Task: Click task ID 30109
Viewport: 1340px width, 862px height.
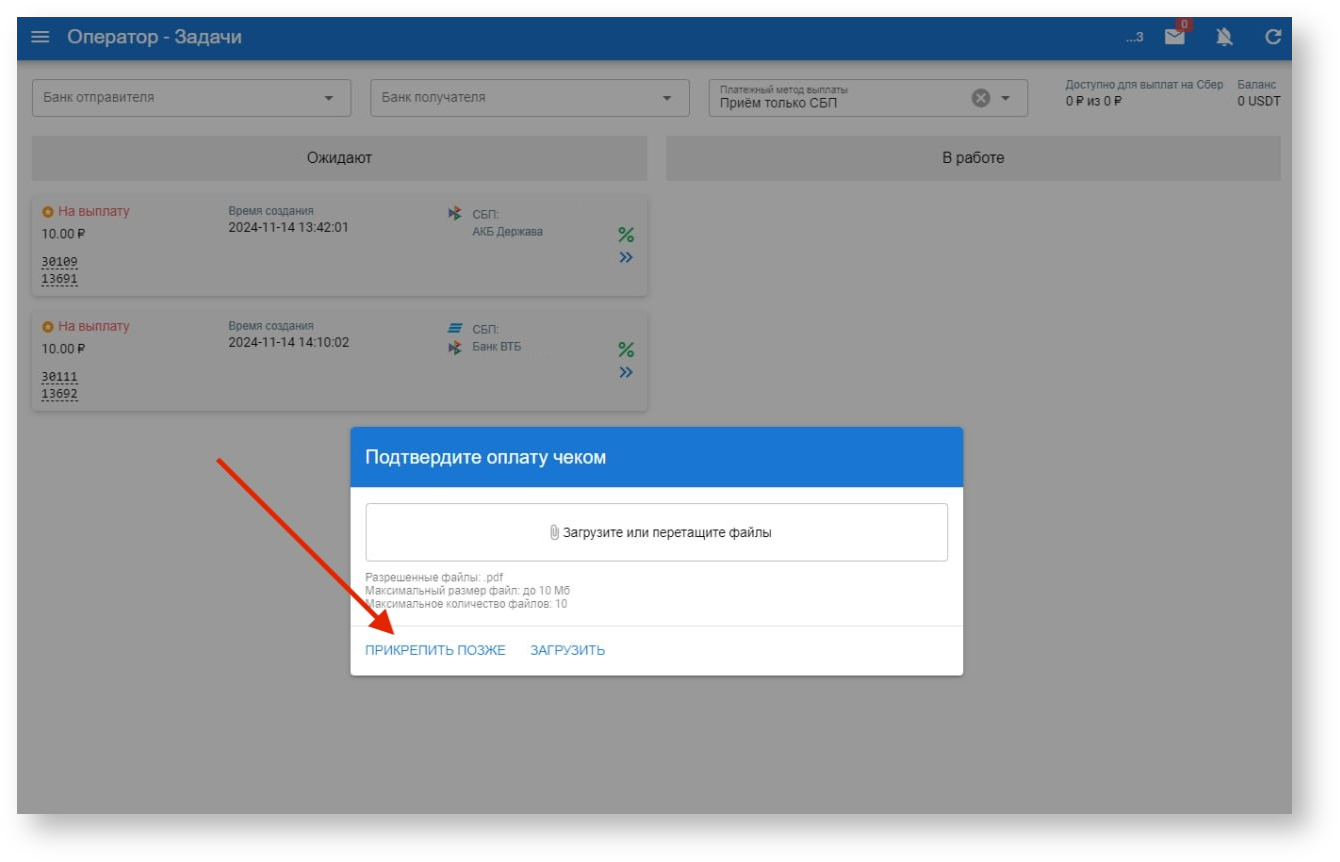Action: [x=59, y=262]
